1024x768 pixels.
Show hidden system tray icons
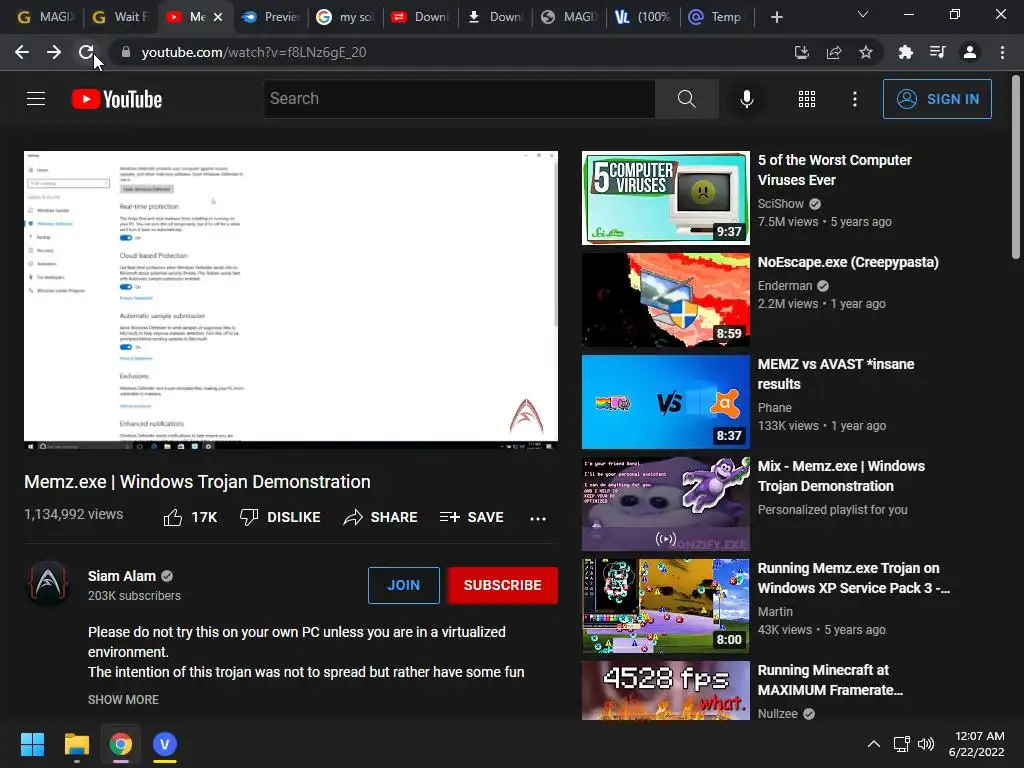[873, 744]
